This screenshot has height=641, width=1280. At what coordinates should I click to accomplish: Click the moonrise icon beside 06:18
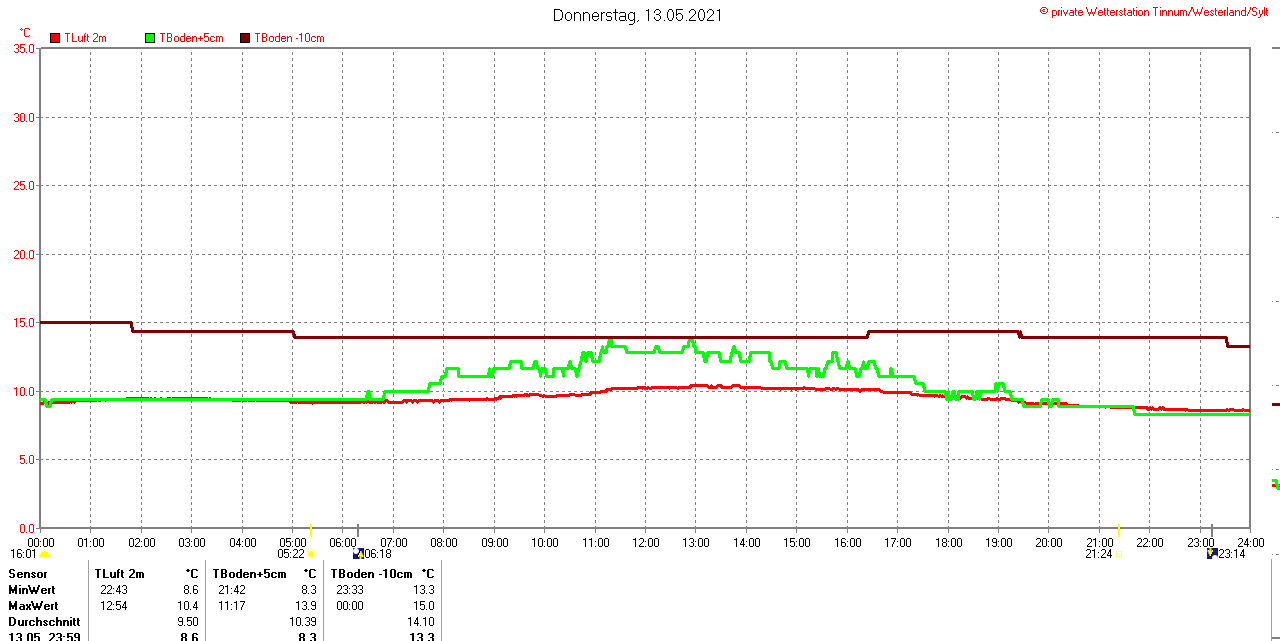(x=358, y=554)
